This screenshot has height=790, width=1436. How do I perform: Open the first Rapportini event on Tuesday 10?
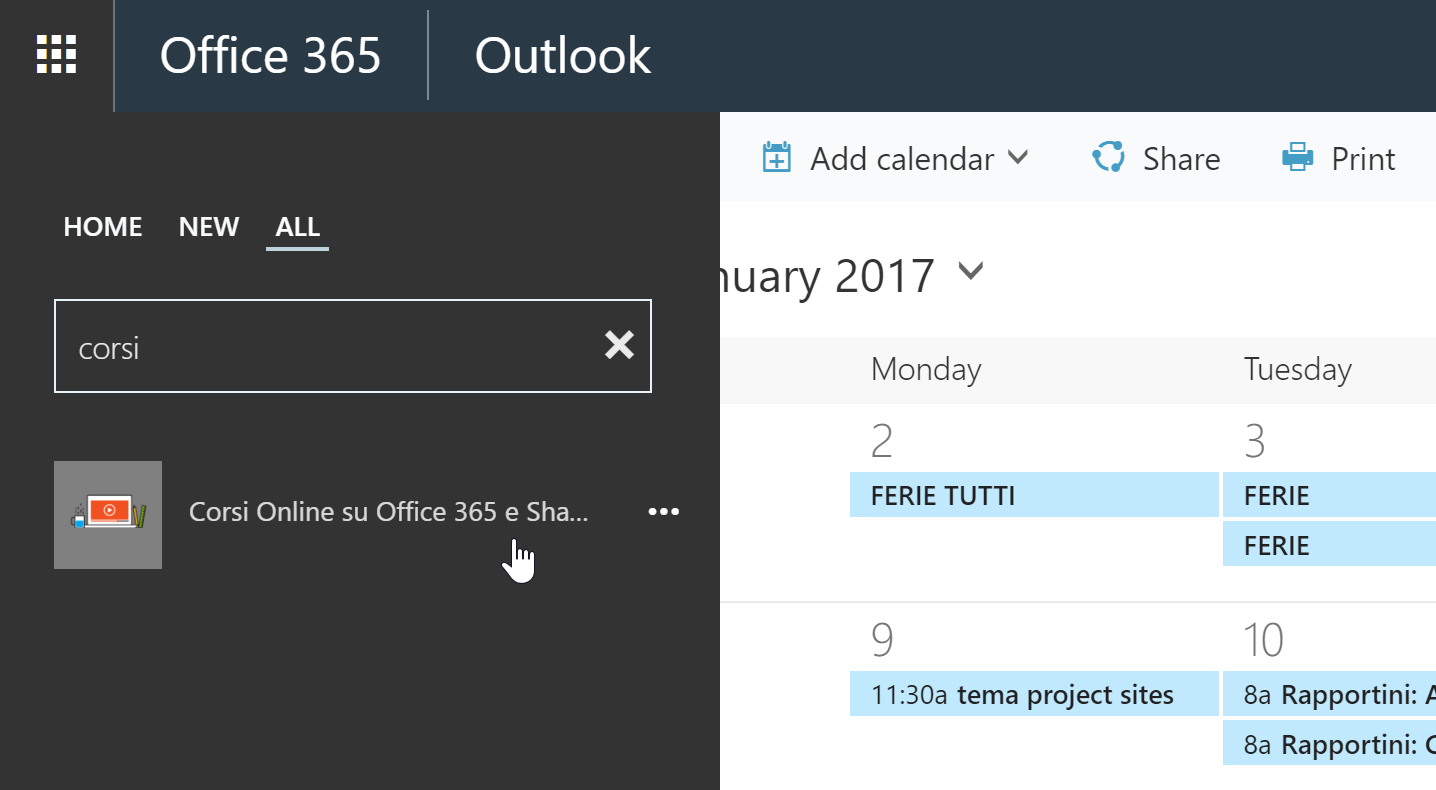1330,695
